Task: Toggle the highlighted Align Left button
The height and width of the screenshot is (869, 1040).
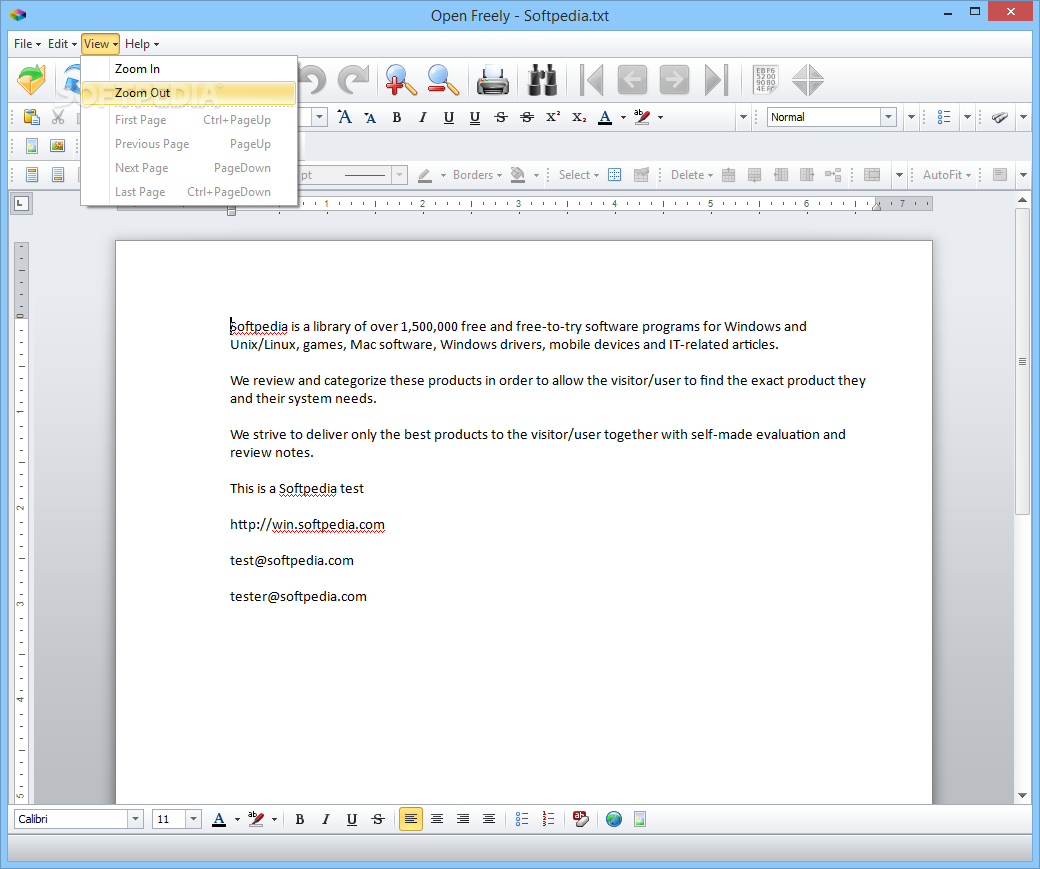Action: point(411,819)
